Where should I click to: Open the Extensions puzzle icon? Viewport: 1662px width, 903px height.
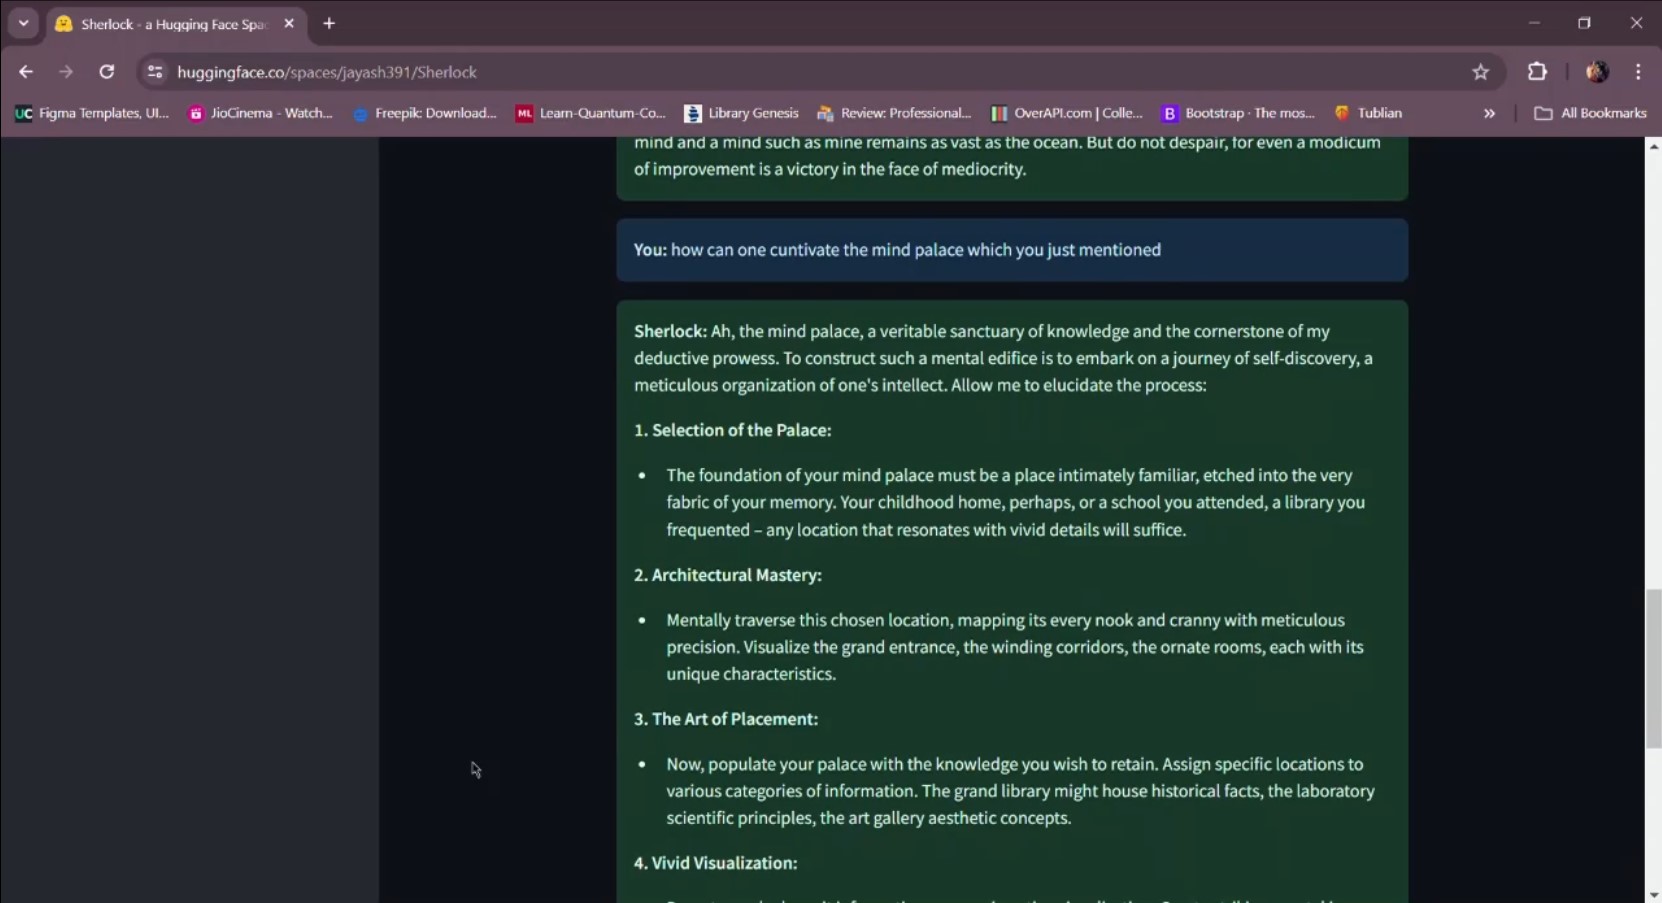[x=1537, y=72]
